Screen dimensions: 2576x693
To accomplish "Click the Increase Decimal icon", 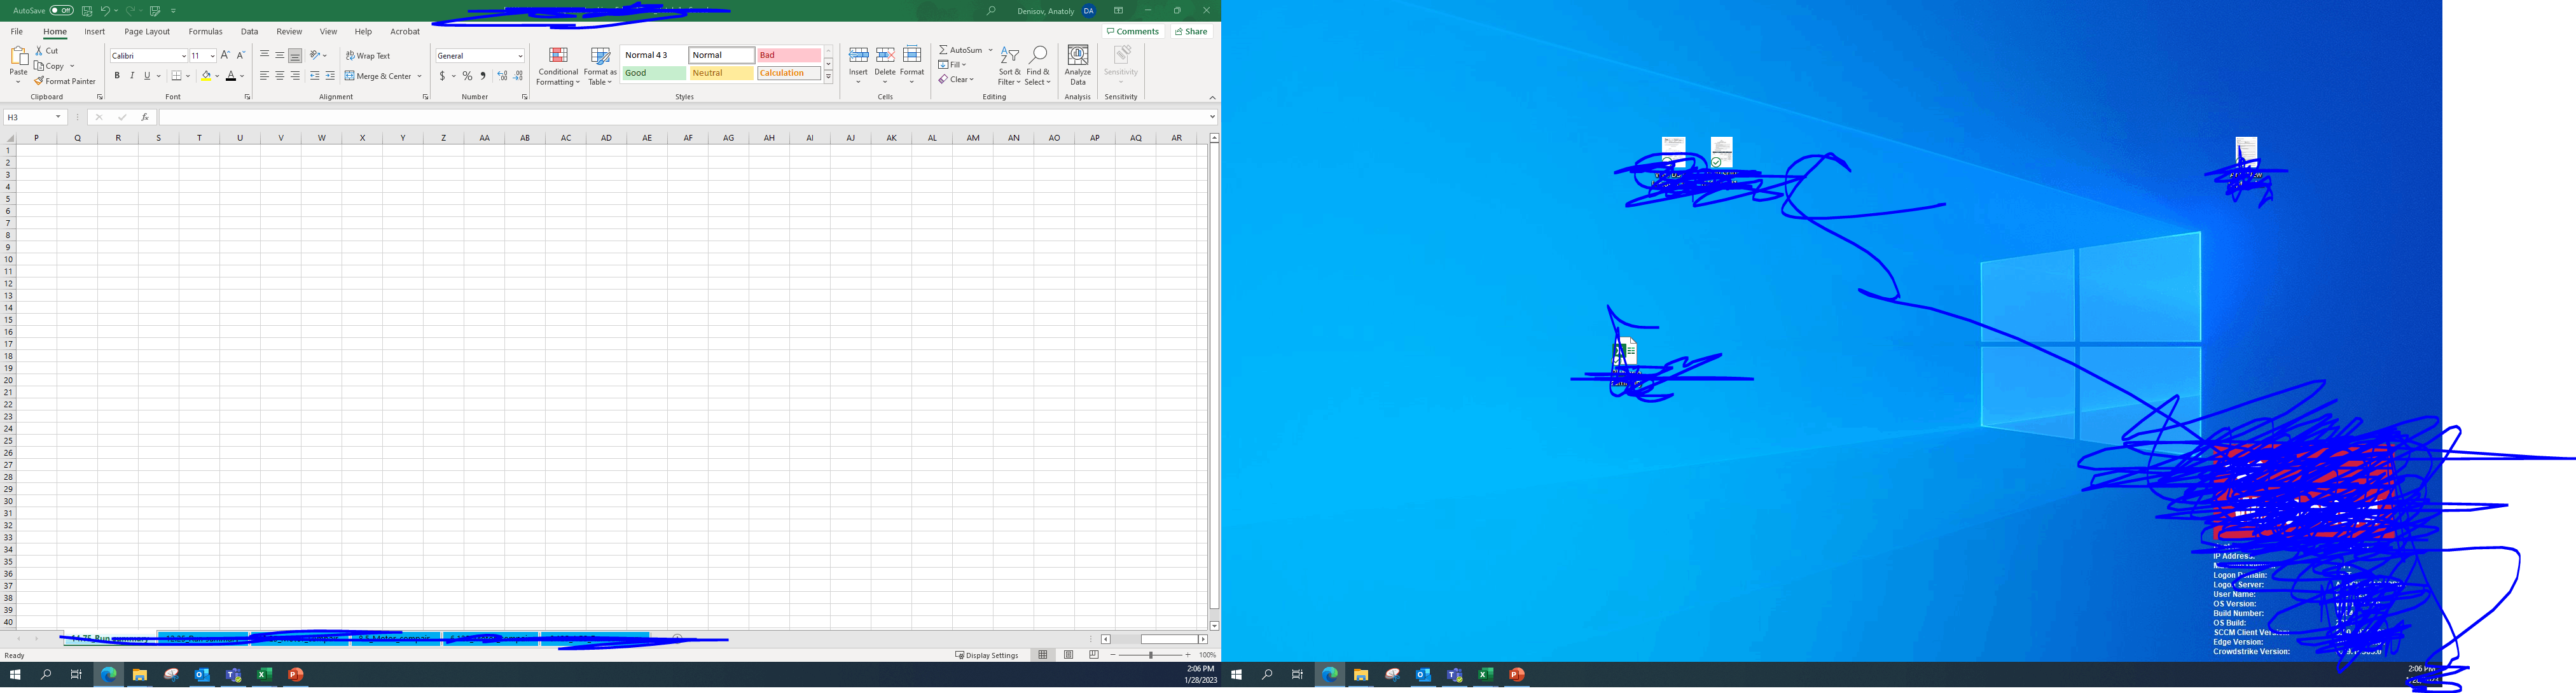I will pos(502,76).
